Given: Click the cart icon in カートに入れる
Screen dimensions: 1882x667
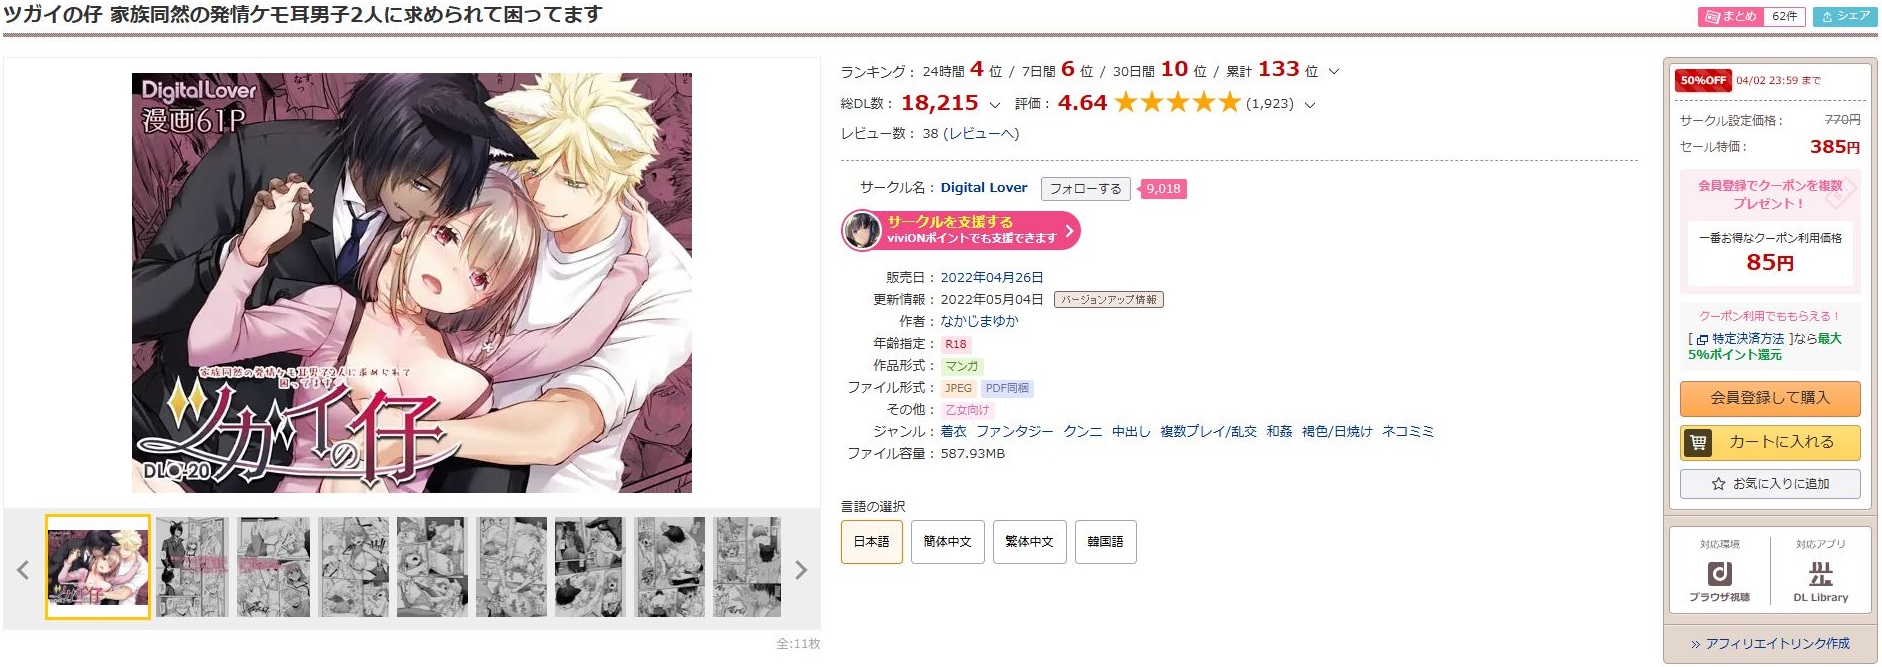Looking at the screenshot, I should (x=1698, y=442).
